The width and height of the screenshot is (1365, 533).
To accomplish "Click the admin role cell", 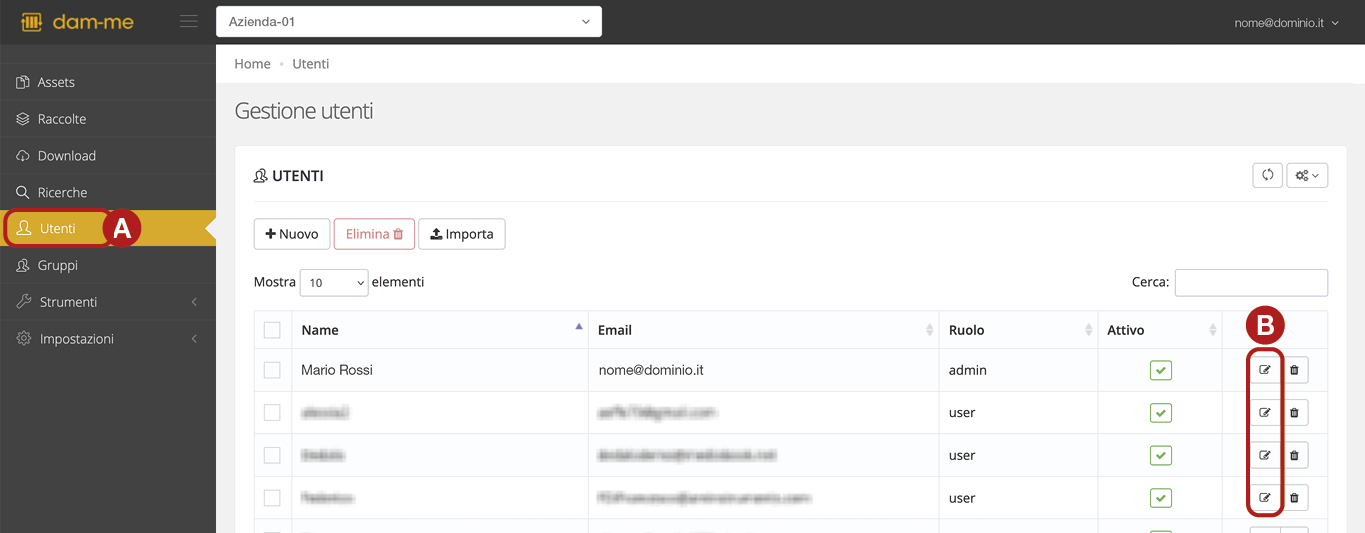I will [x=1018, y=370].
